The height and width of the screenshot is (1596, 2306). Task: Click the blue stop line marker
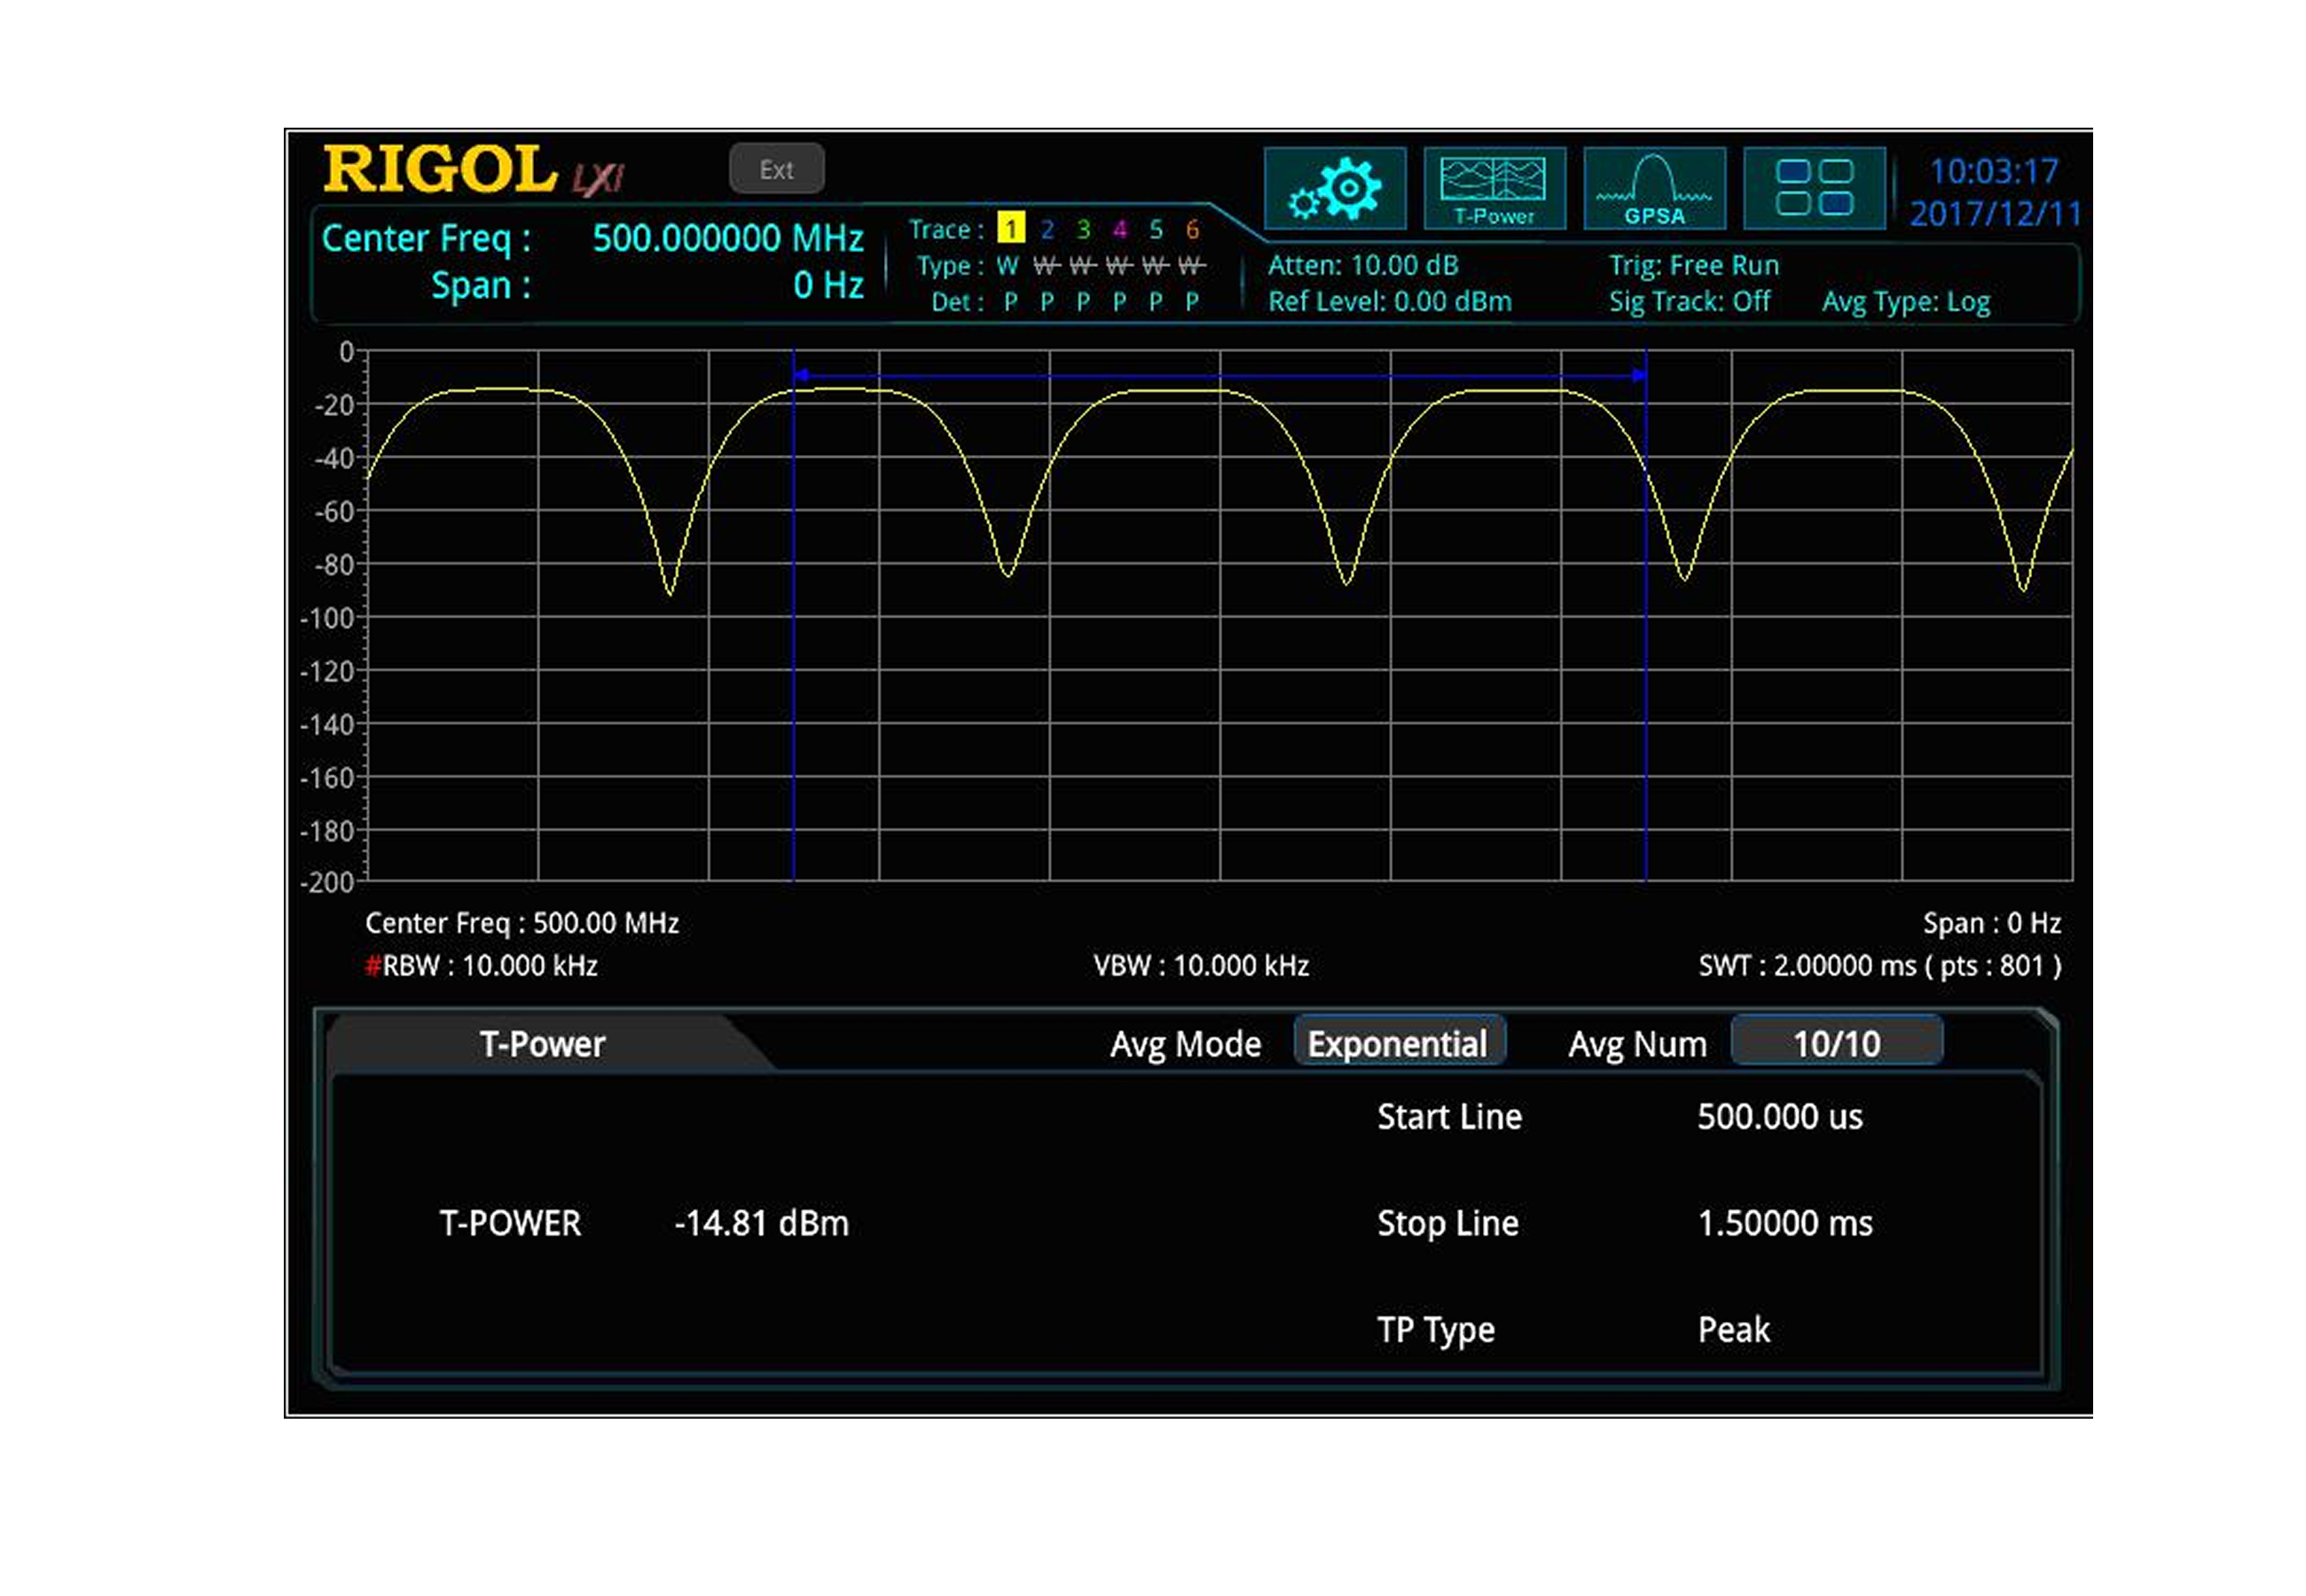pos(1645,620)
